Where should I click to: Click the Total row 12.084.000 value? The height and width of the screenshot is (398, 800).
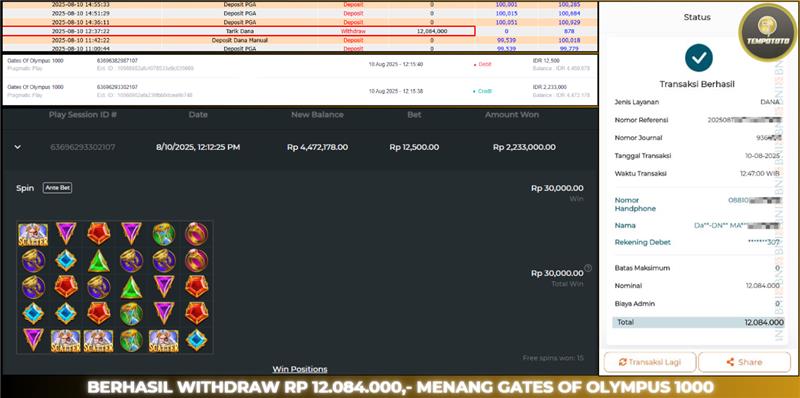(764, 322)
